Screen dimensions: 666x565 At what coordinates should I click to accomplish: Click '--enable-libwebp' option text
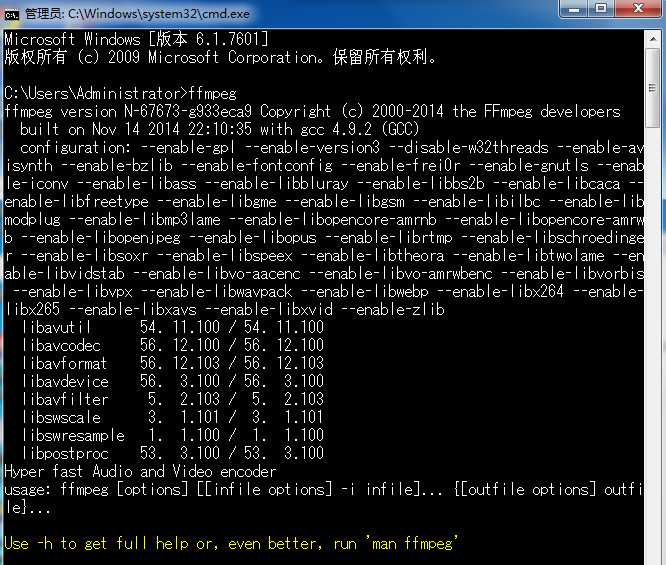click(364, 291)
